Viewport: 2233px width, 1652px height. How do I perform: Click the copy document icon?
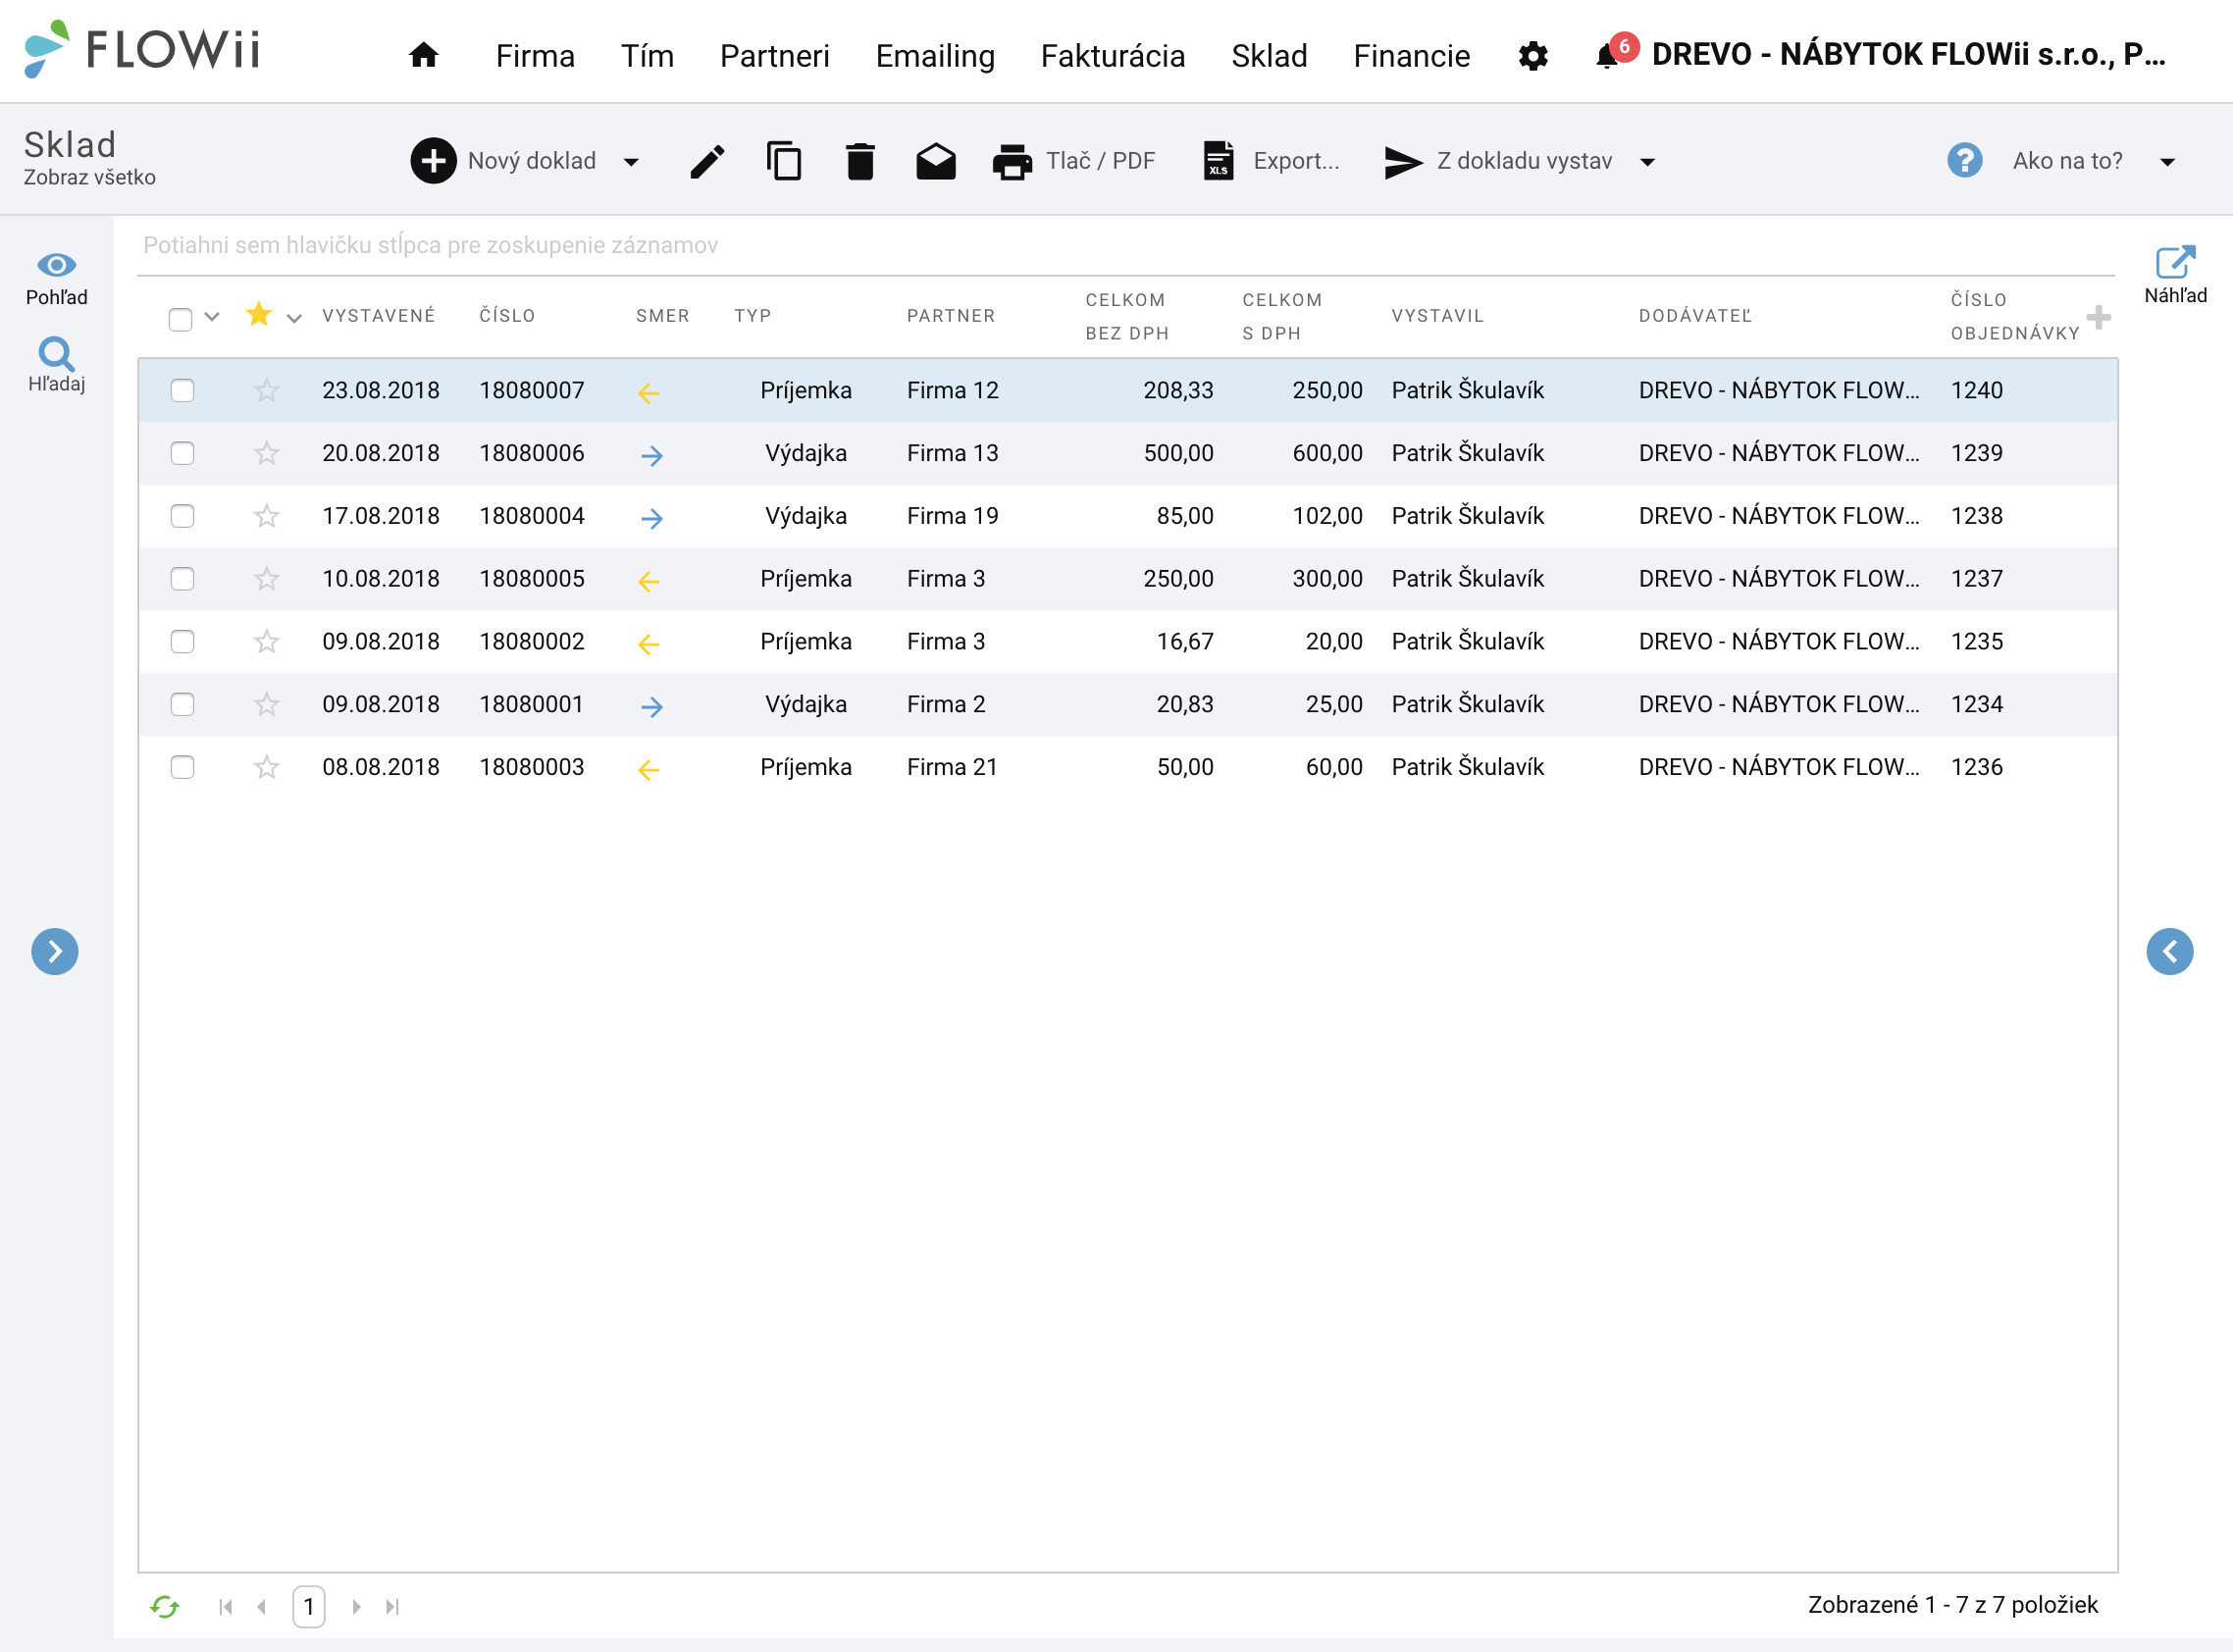(784, 161)
